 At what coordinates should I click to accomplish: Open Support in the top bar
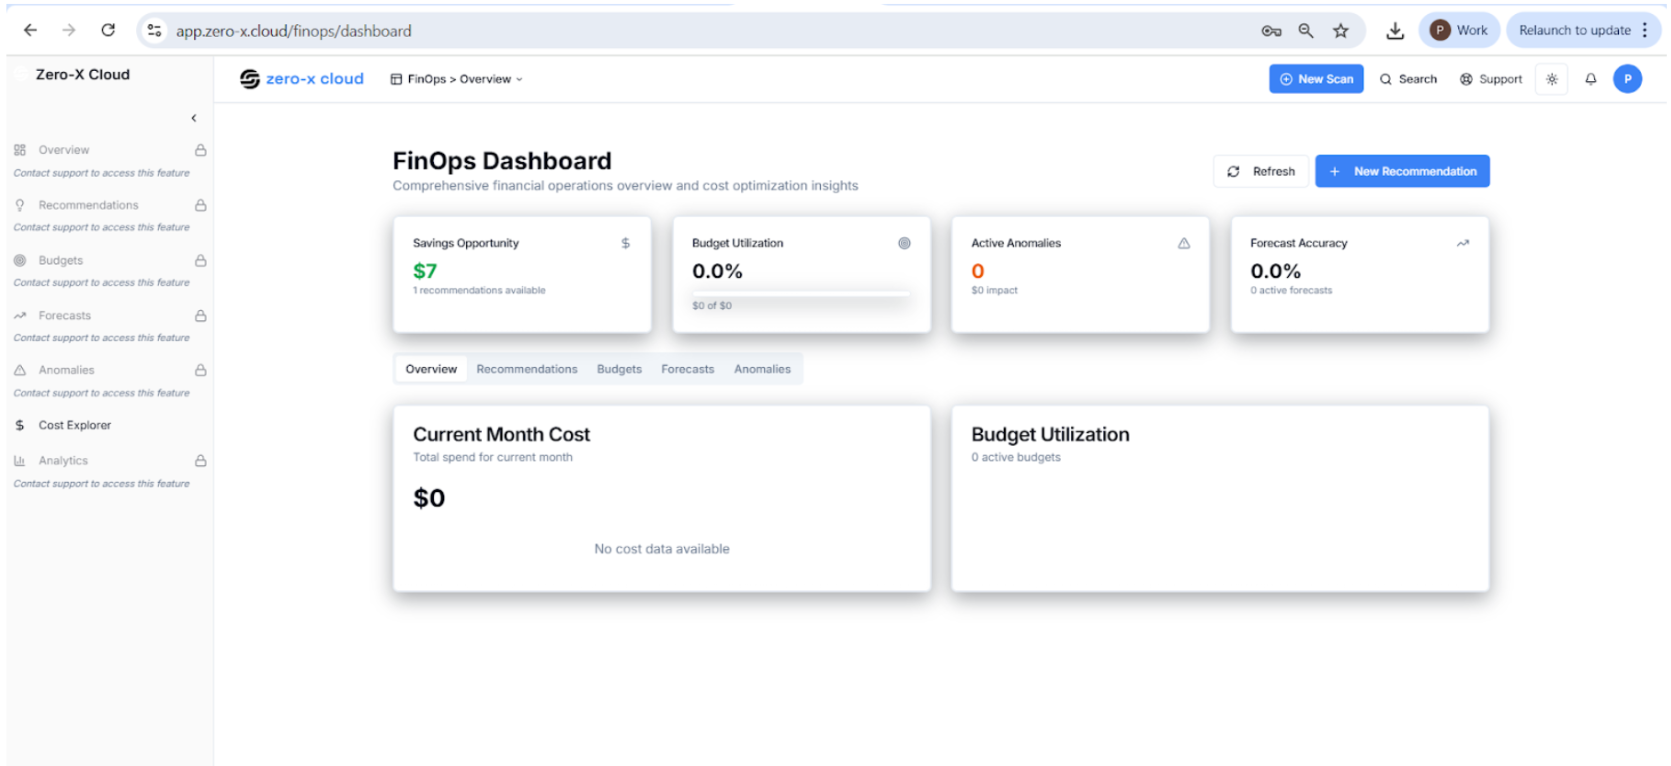coord(1491,79)
